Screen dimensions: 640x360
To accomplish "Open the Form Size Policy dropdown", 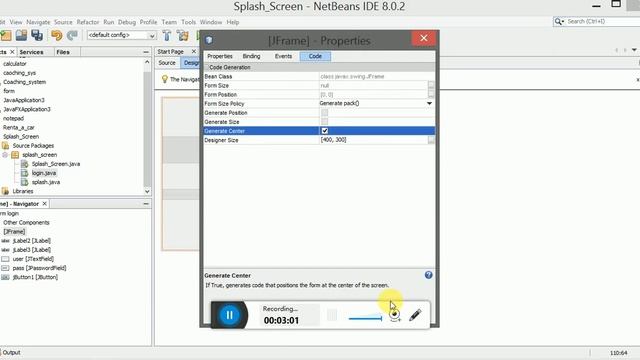I will (x=429, y=104).
